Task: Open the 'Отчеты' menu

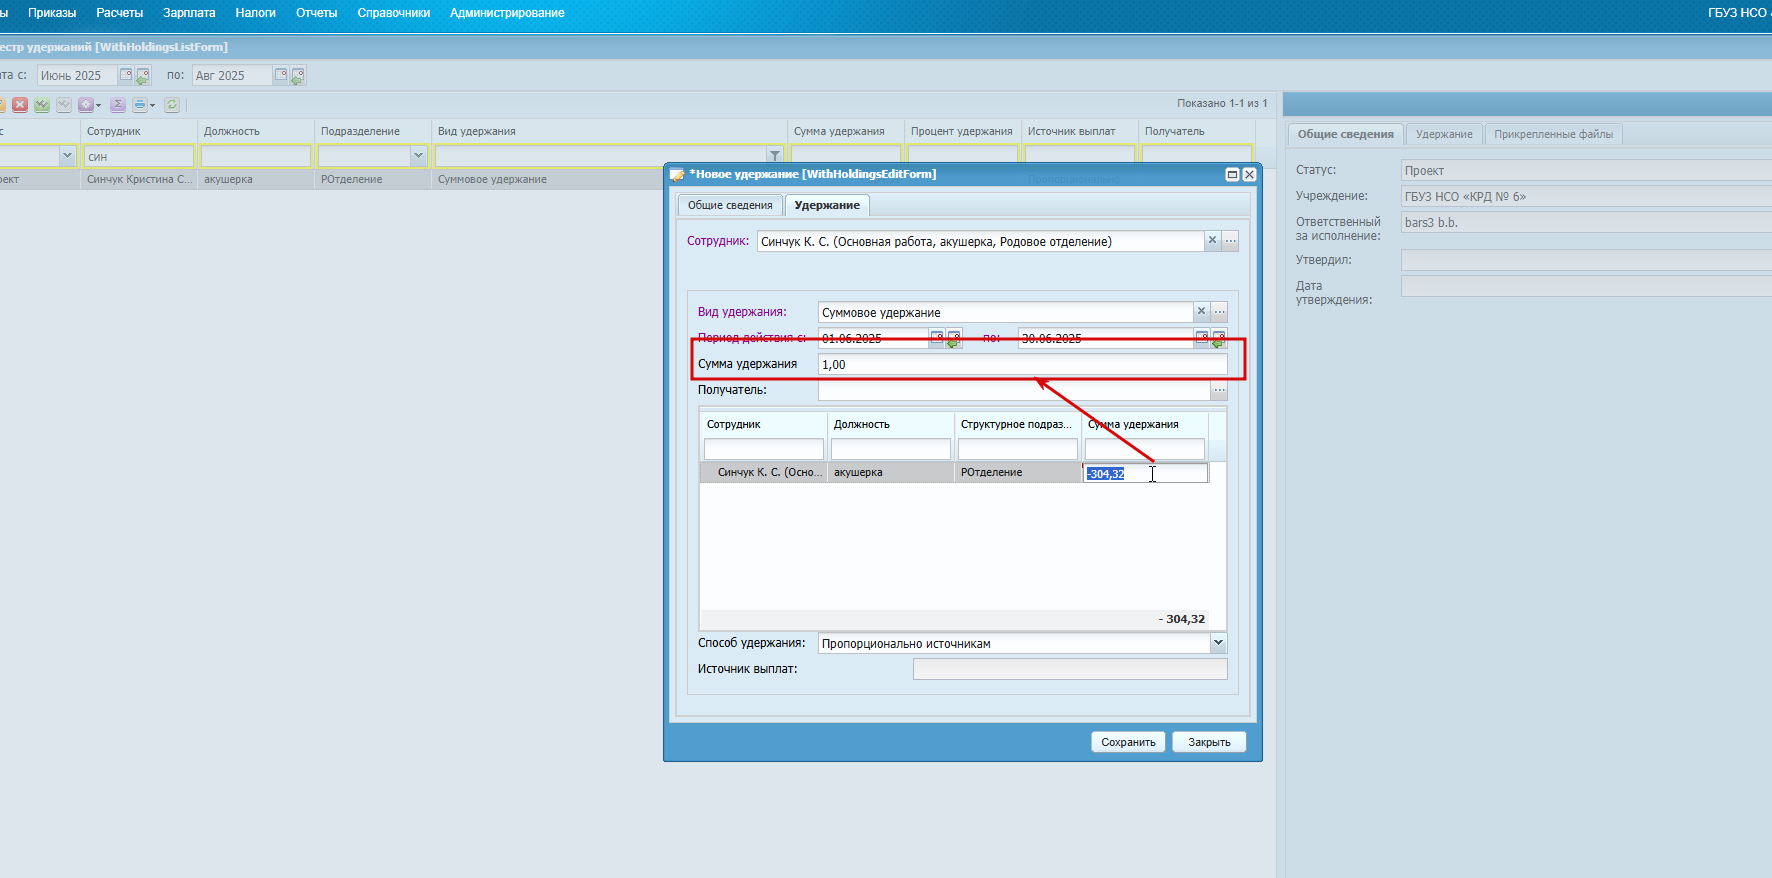Action: [x=316, y=13]
